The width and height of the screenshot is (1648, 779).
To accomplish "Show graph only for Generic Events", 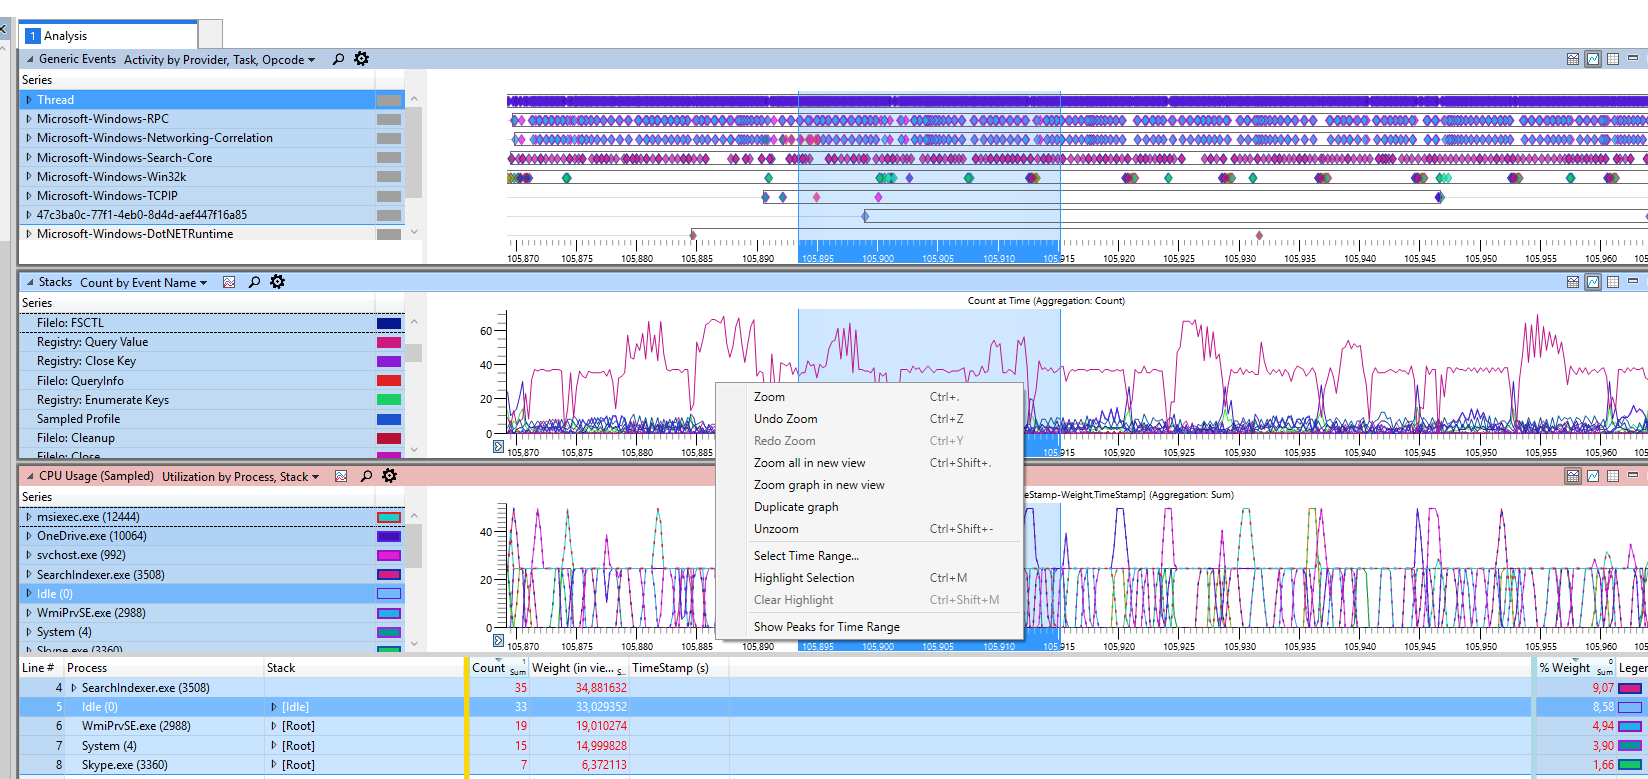I will (x=1593, y=59).
